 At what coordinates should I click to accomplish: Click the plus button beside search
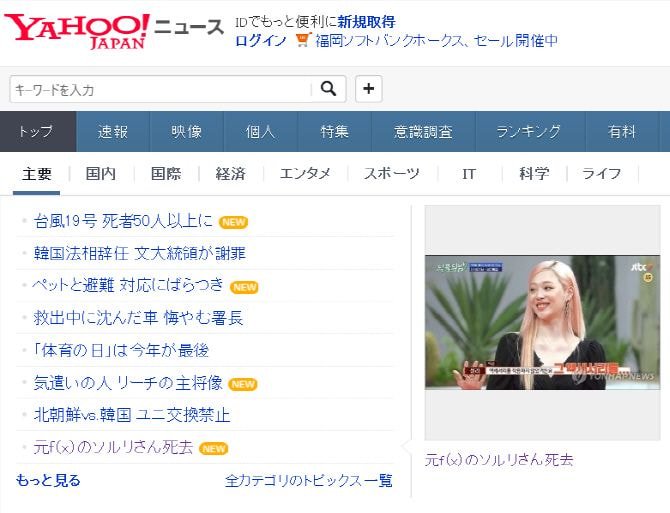pyautogui.click(x=369, y=89)
